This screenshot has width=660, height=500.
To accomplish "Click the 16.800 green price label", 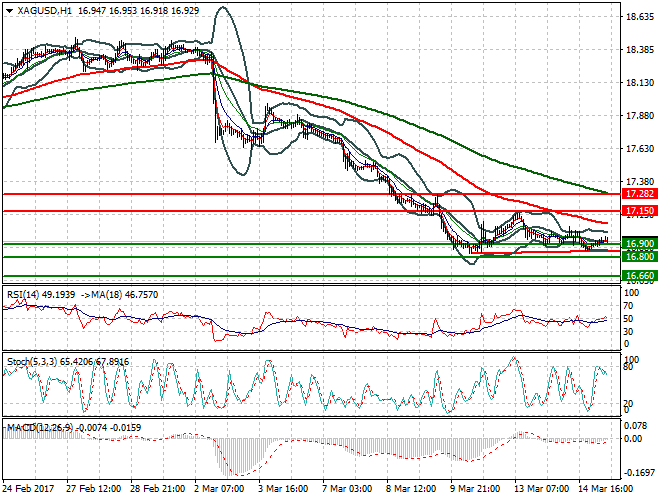I will (x=639, y=257).
